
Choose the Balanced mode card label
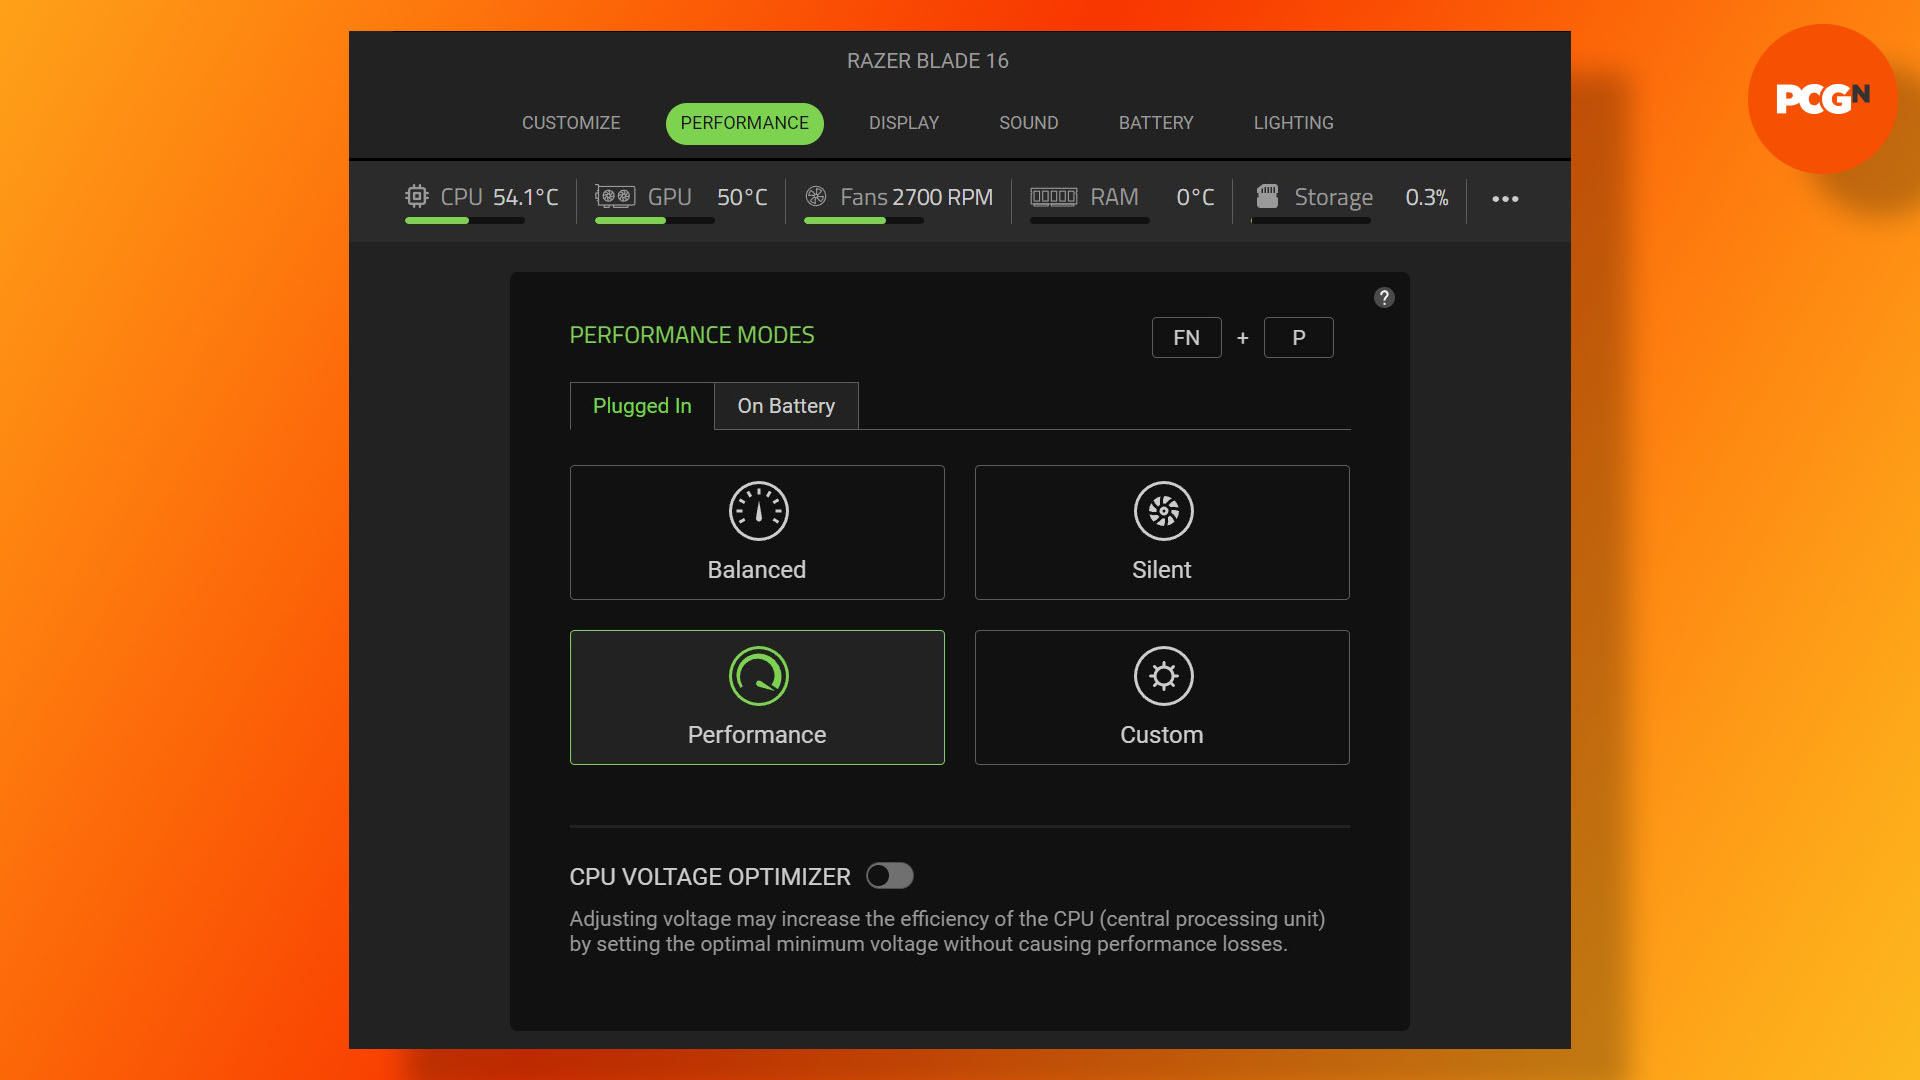757,570
